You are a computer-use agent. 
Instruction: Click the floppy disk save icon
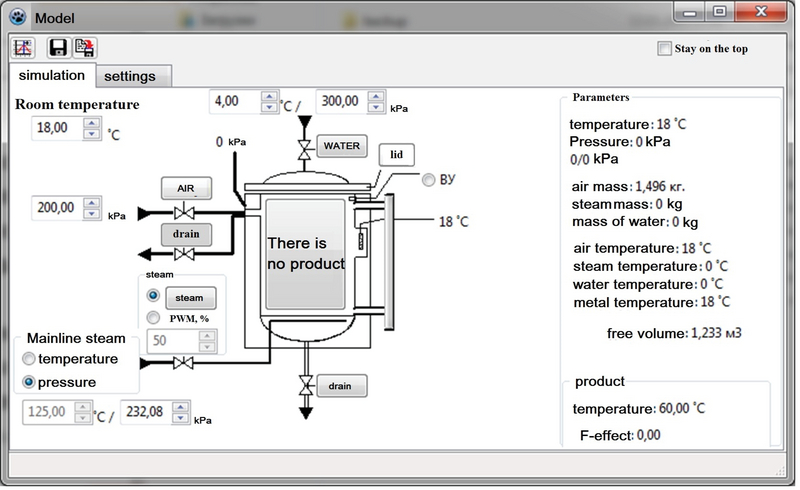59,48
